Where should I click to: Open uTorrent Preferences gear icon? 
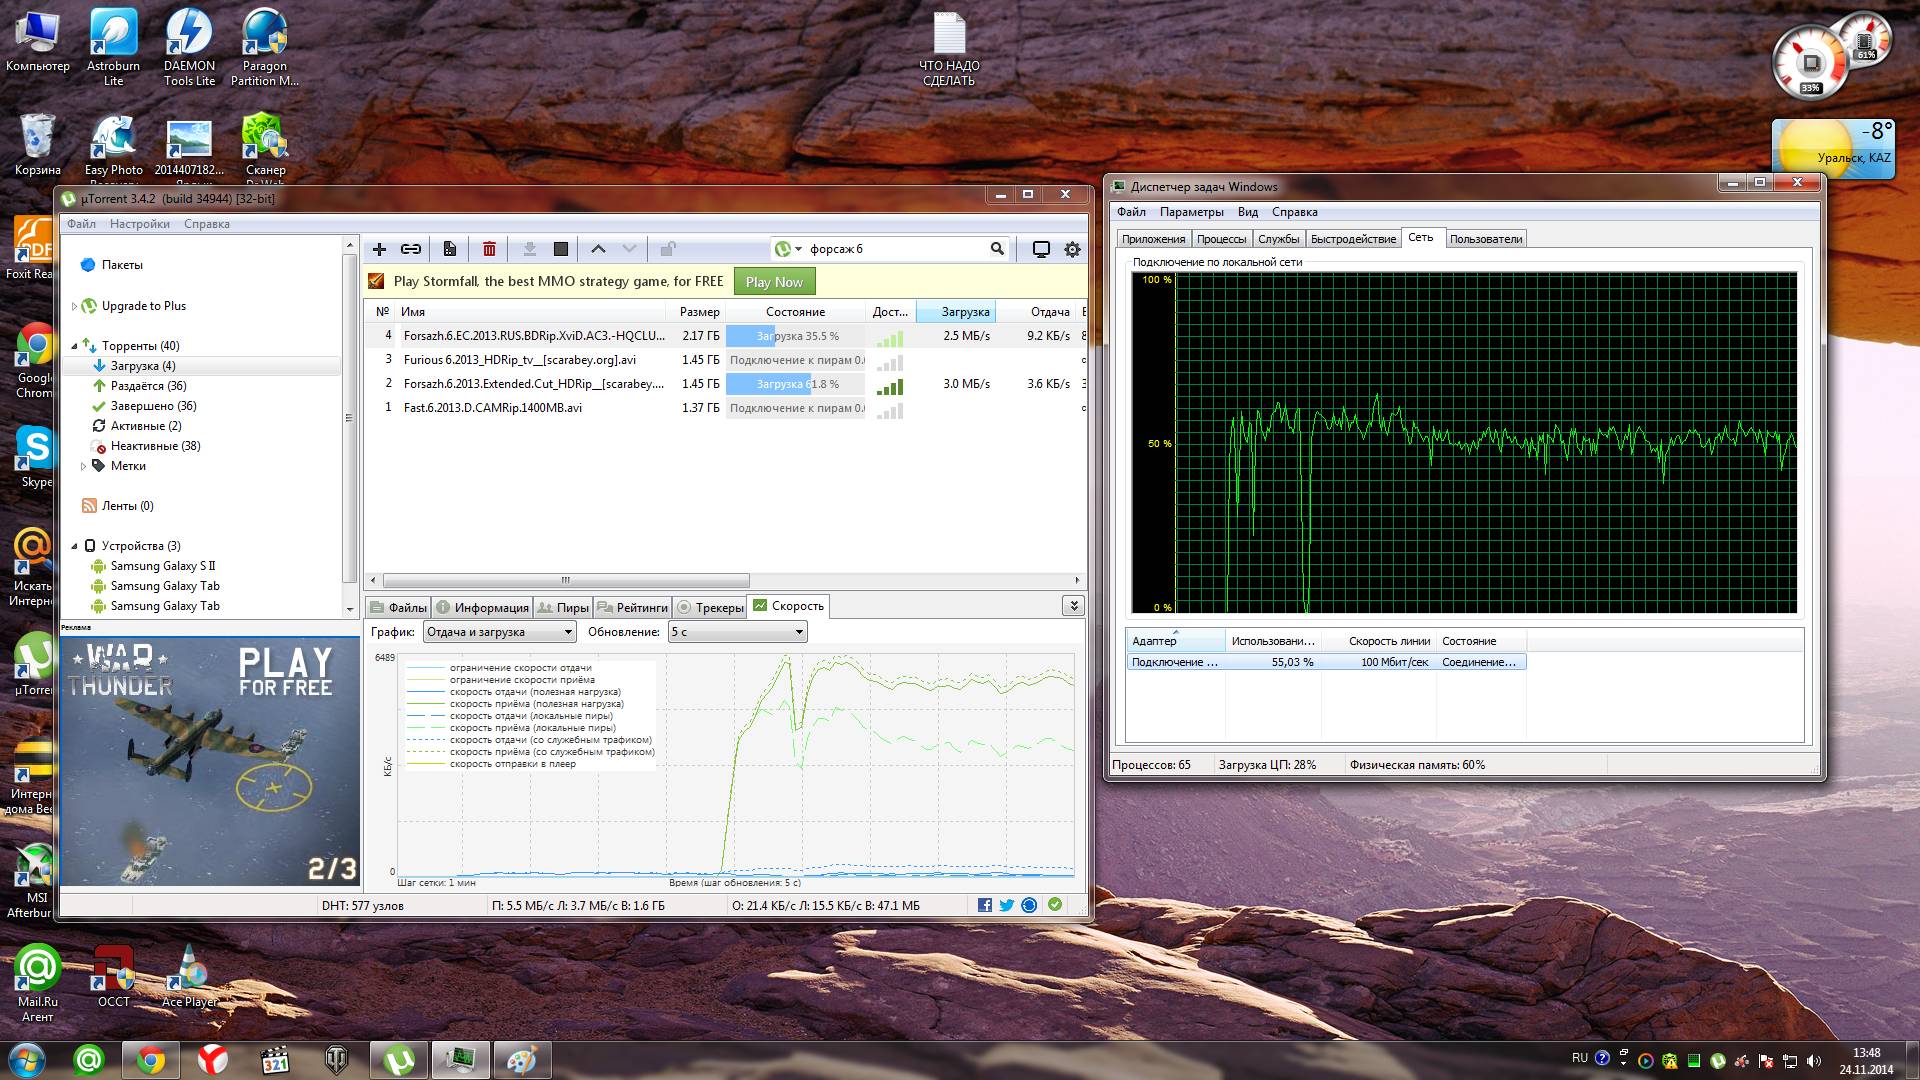(x=1072, y=249)
